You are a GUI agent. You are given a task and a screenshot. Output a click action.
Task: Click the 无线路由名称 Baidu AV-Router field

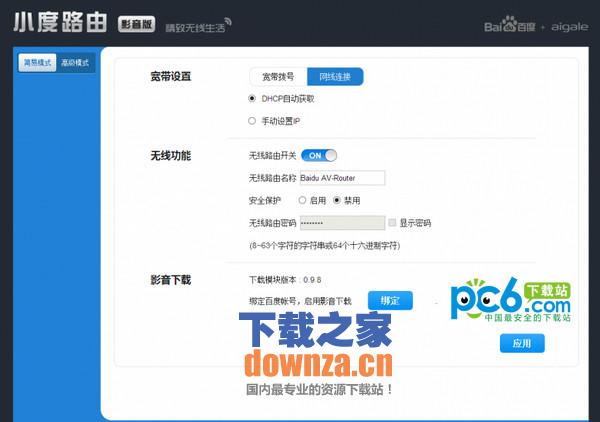tap(342, 178)
